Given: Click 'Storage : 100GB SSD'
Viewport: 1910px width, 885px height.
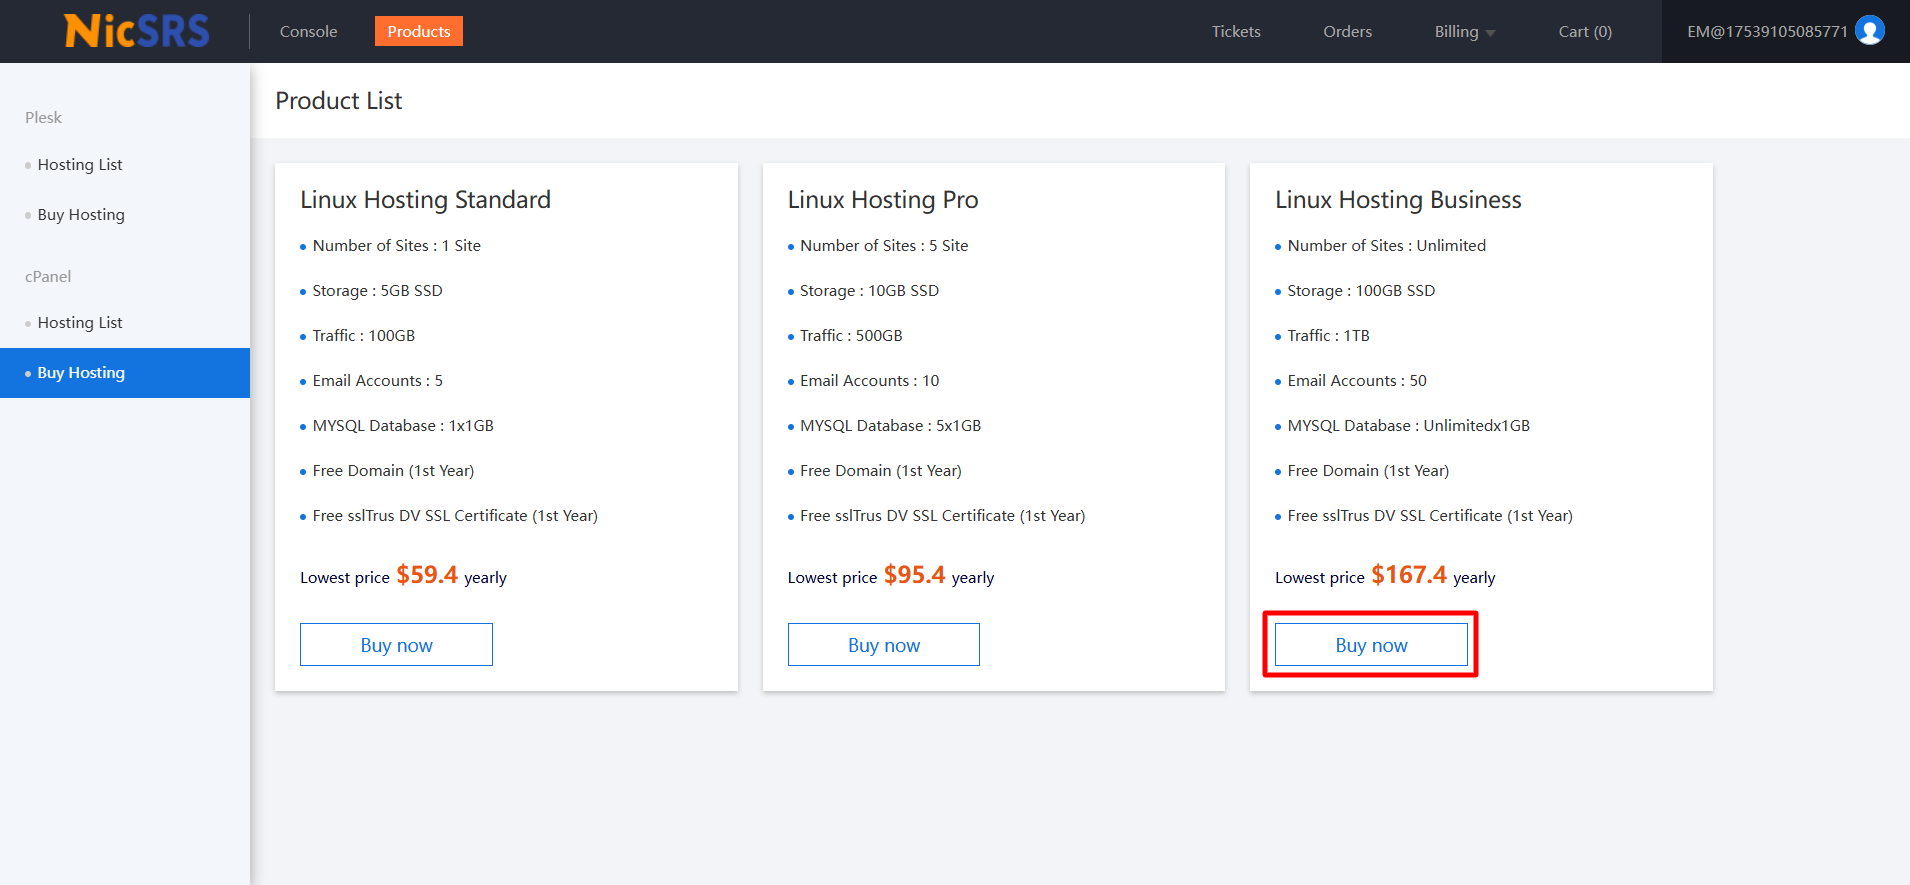Looking at the screenshot, I should click(x=1361, y=291).
